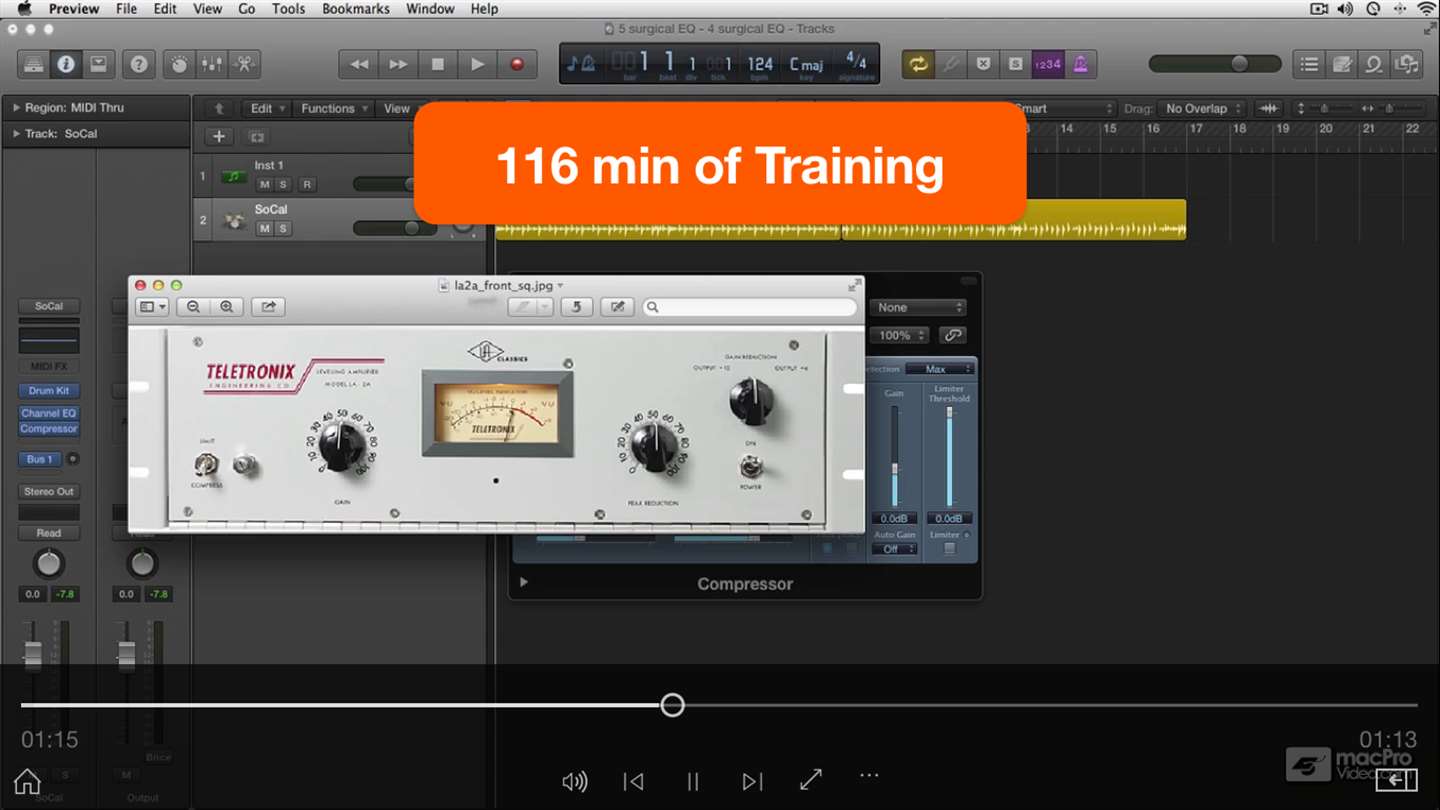Click the Drum Kit instrument slot
The height and width of the screenshot is (810, 1440).
pos(49,391)
